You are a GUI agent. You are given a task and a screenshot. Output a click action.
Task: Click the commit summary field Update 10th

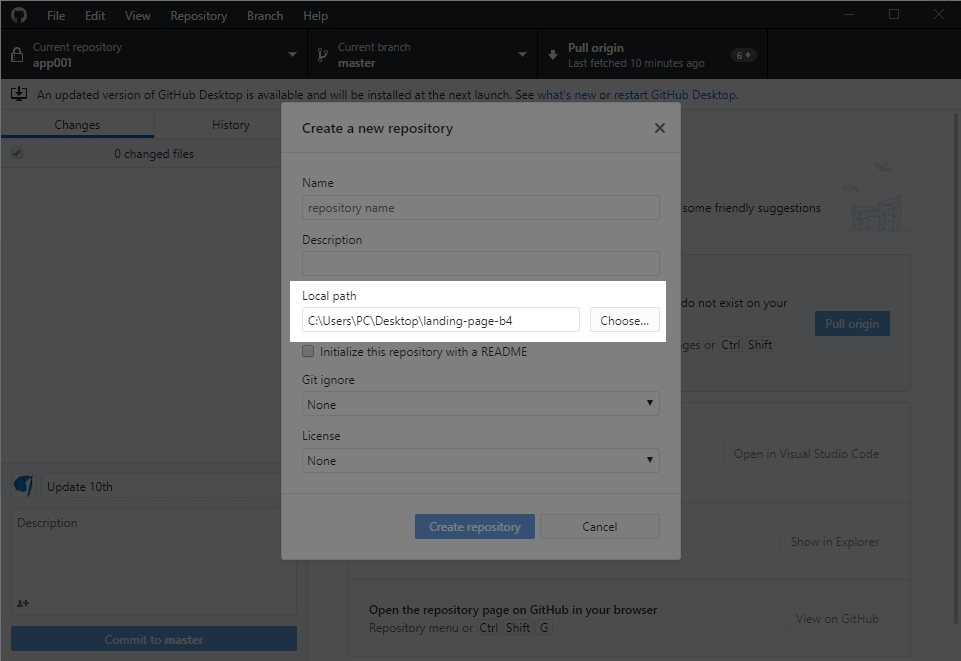162,486
